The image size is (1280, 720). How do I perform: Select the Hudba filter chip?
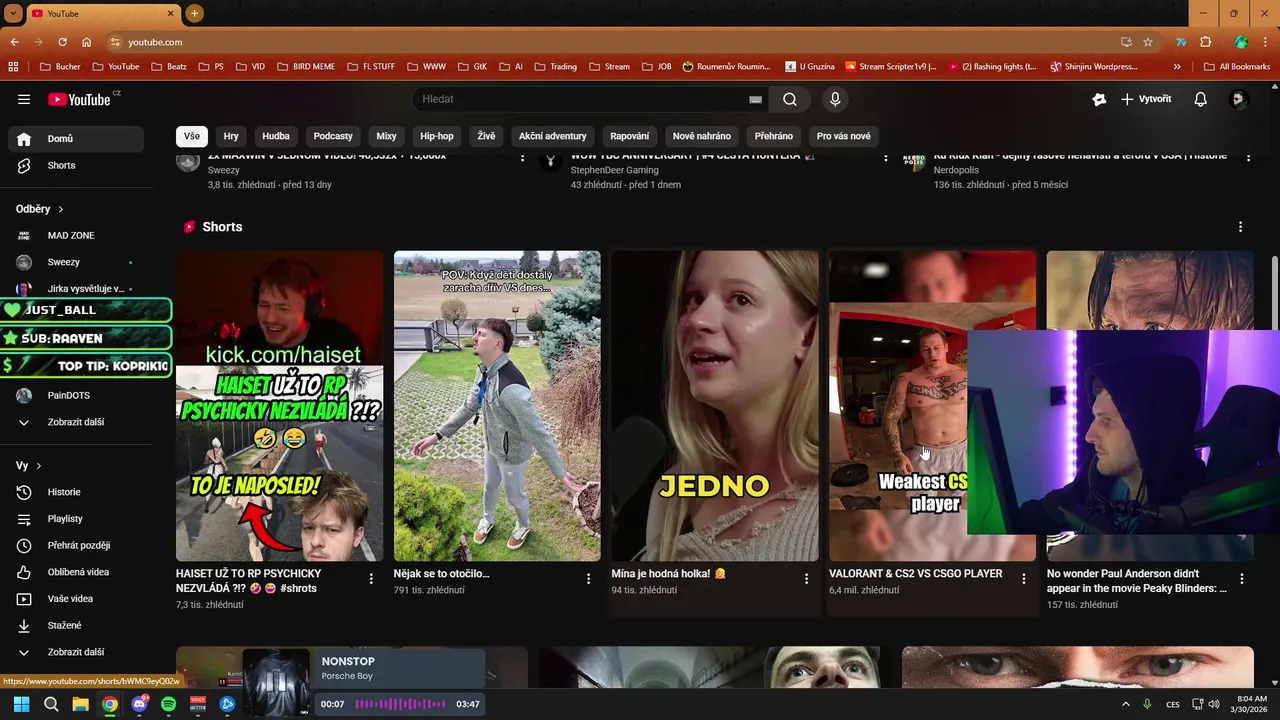[x=276, y=136]
